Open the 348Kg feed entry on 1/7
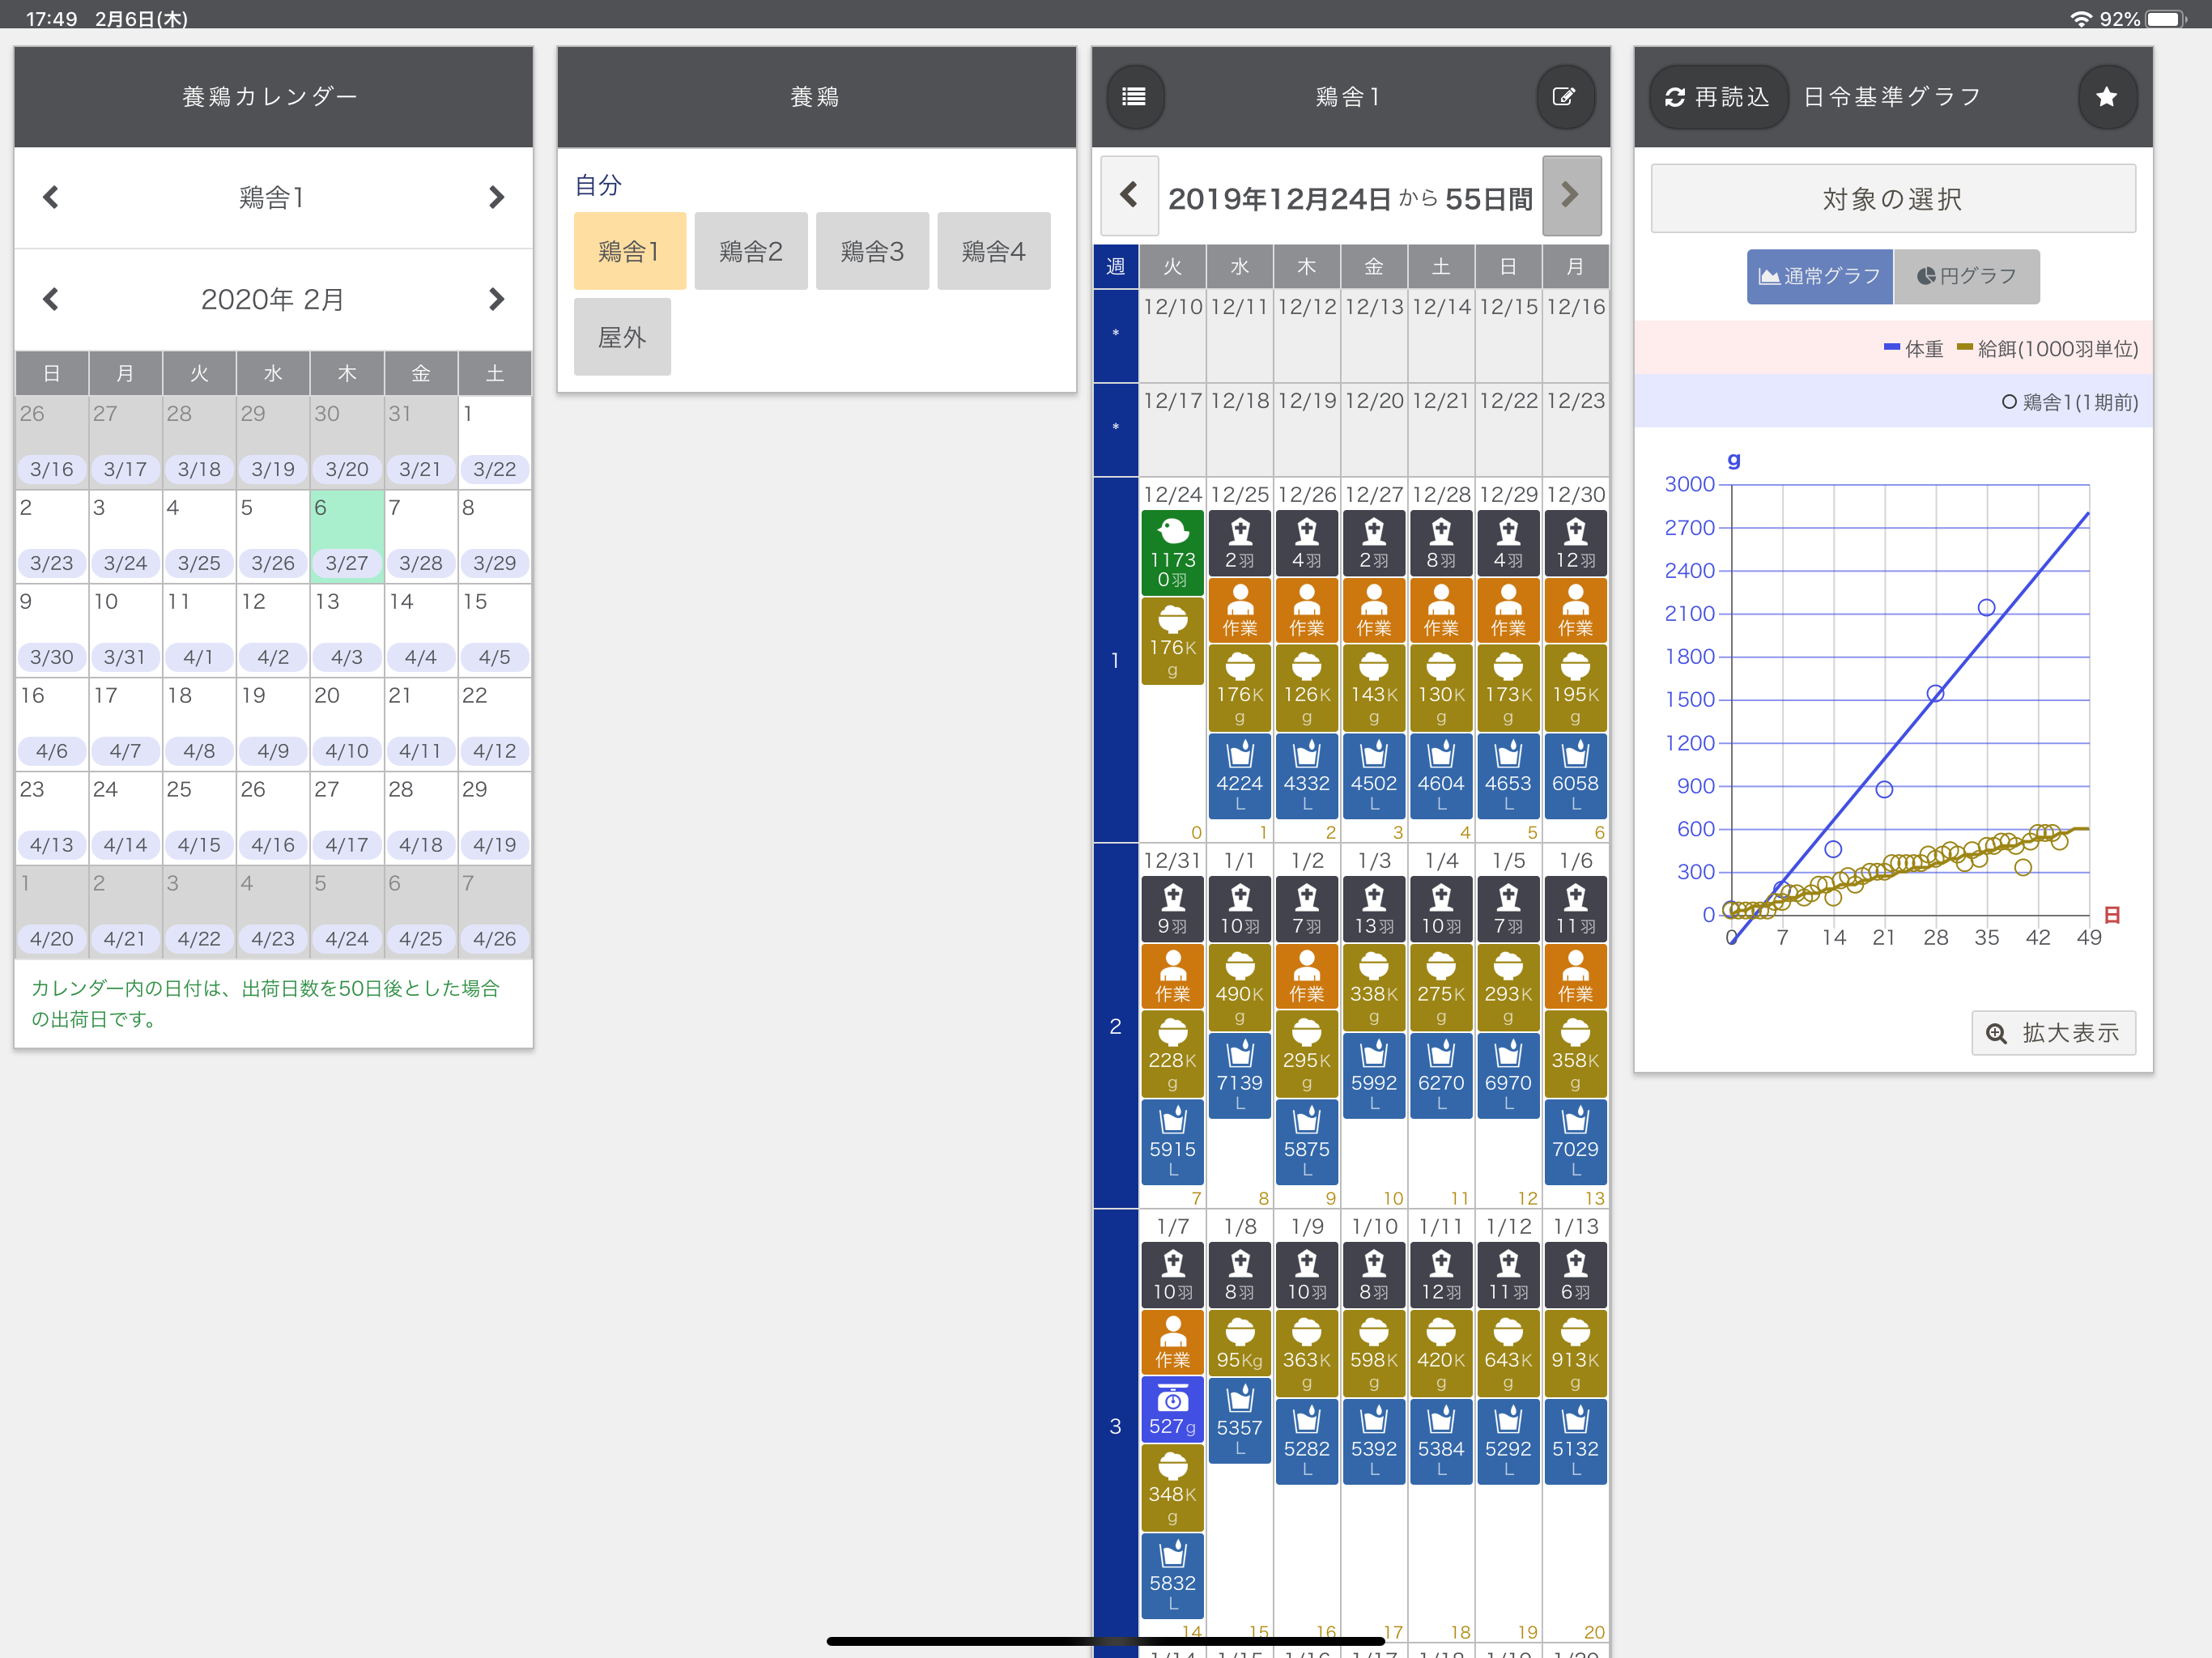The height and width of the screenshot is (1658, 2212). click(x=1172, y=1488)
